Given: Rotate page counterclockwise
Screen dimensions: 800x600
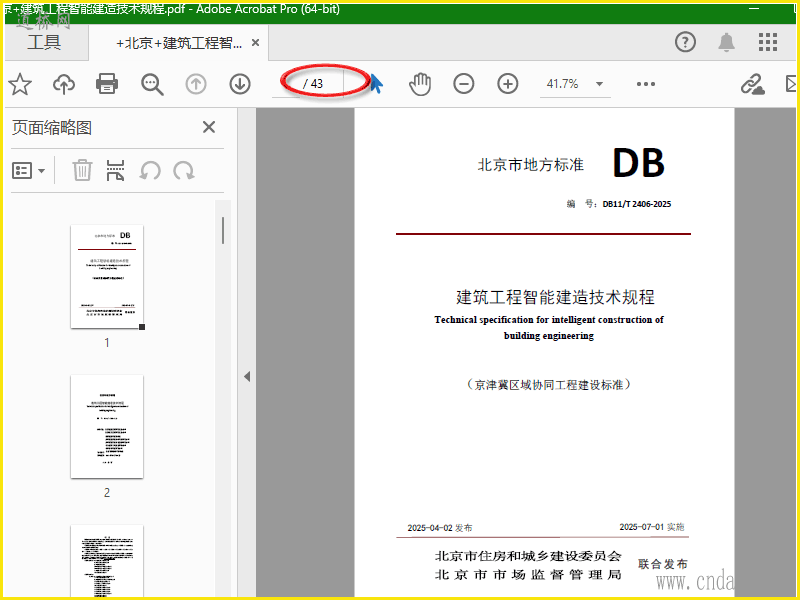Looking at the screenshot, I should point(150,170).
